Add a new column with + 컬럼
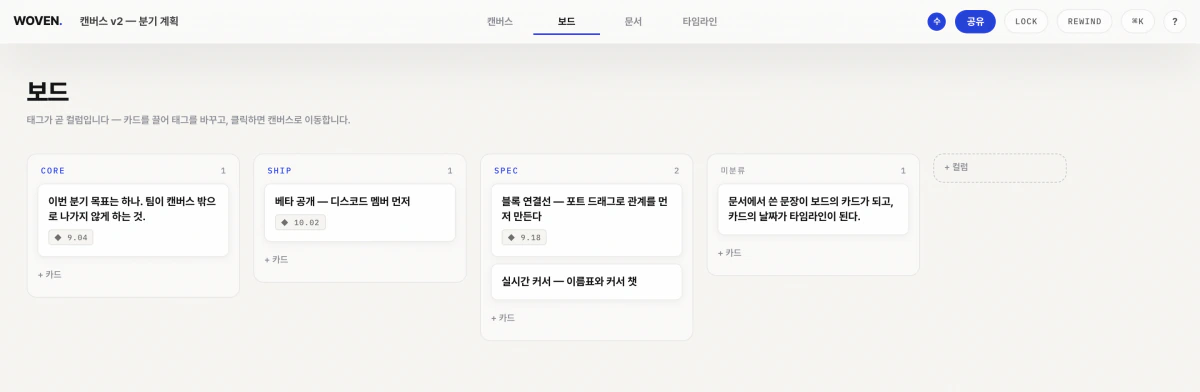Screen dimensions: 1200x392 [x=1000, y=167]
